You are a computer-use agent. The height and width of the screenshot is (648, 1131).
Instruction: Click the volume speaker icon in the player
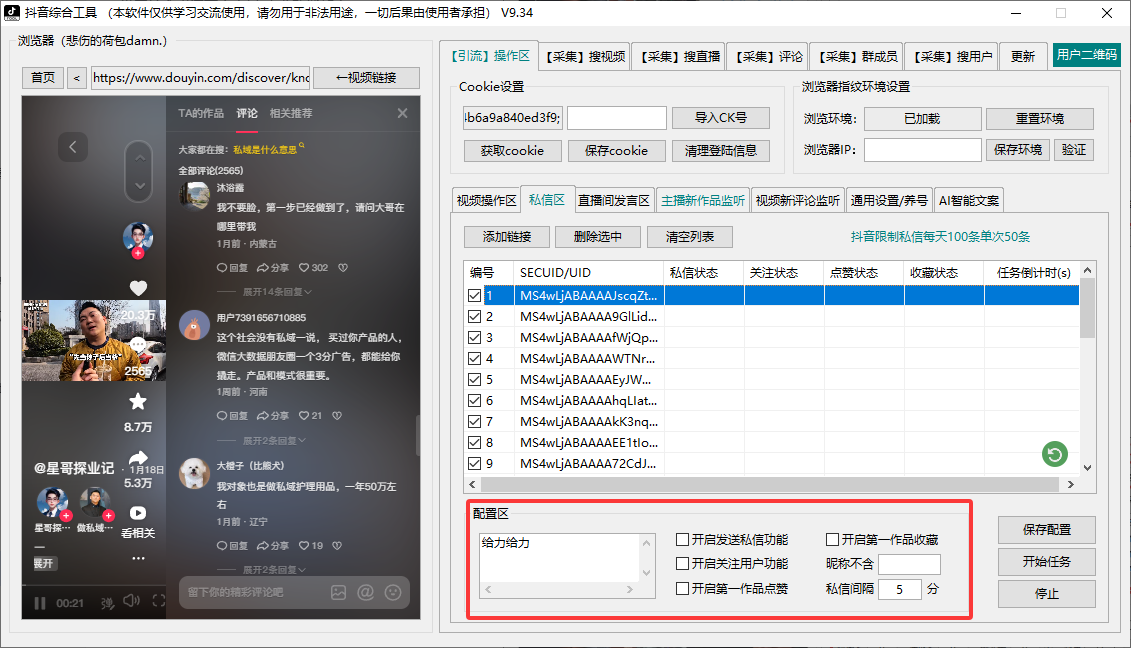pos(131,601)
